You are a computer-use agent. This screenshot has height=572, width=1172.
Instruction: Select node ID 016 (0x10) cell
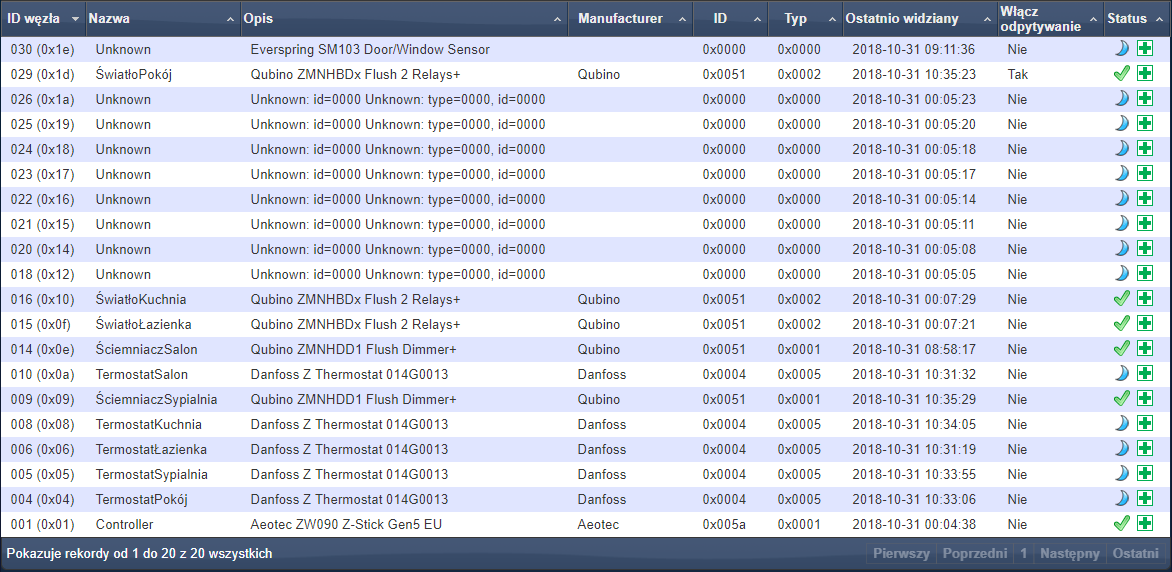pos(43,299)
